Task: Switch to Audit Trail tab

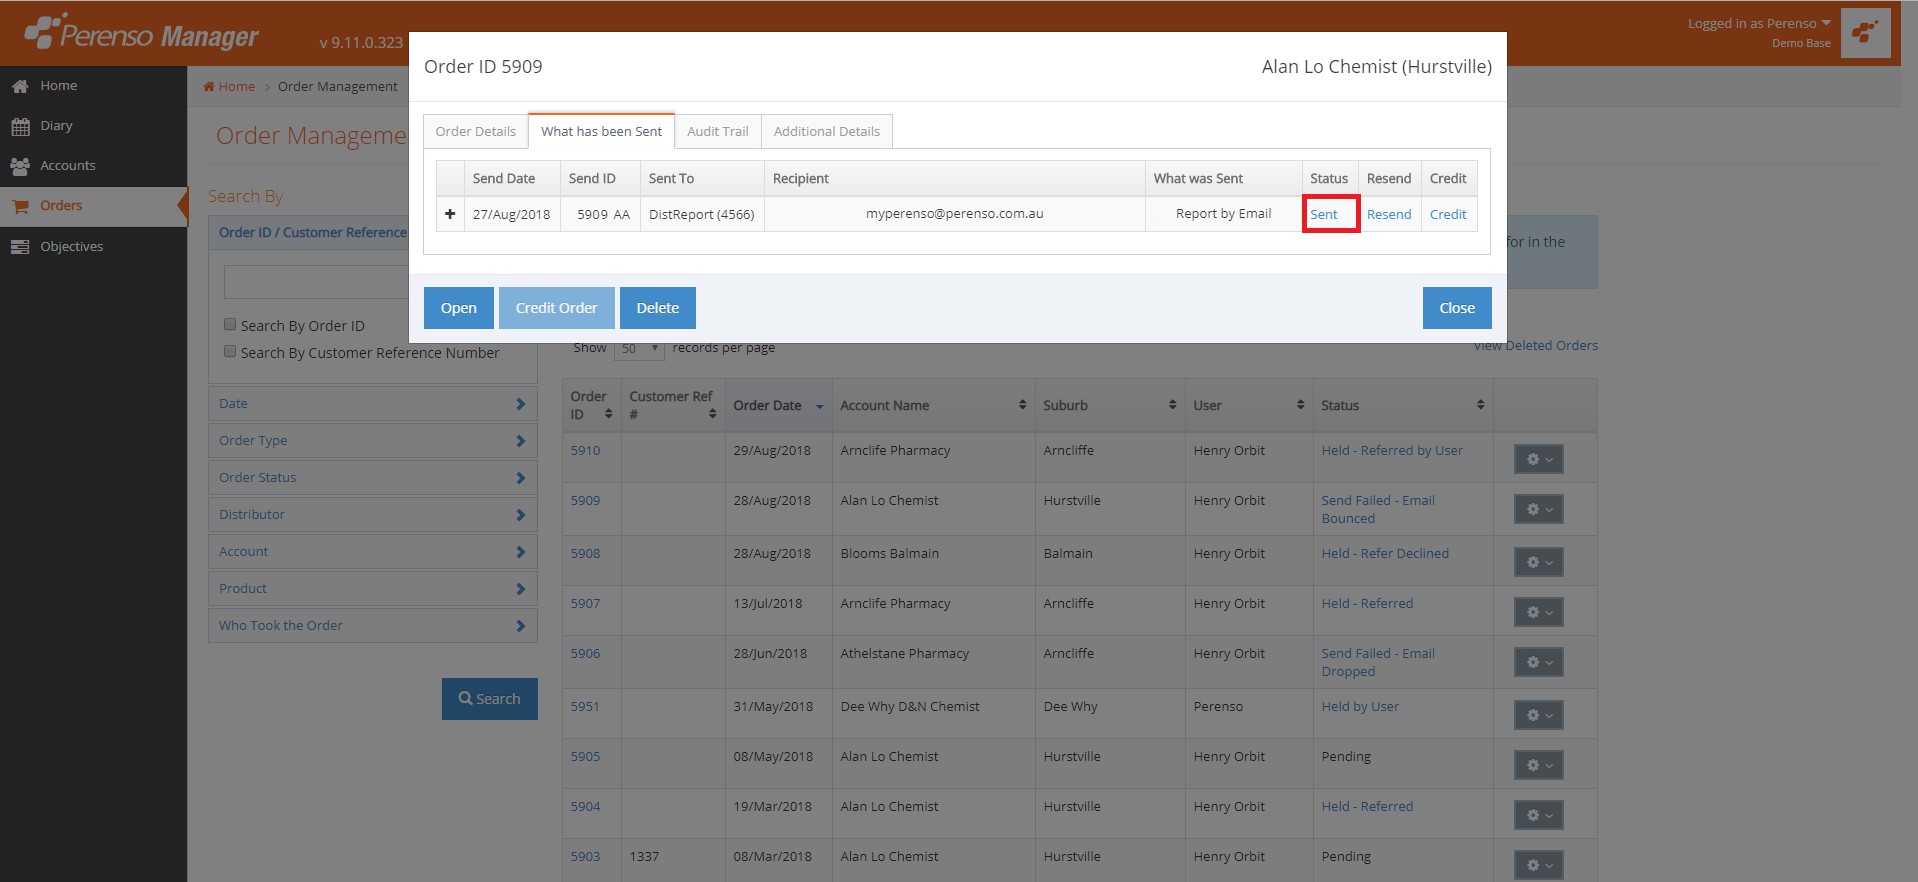Action: [718, 131]
